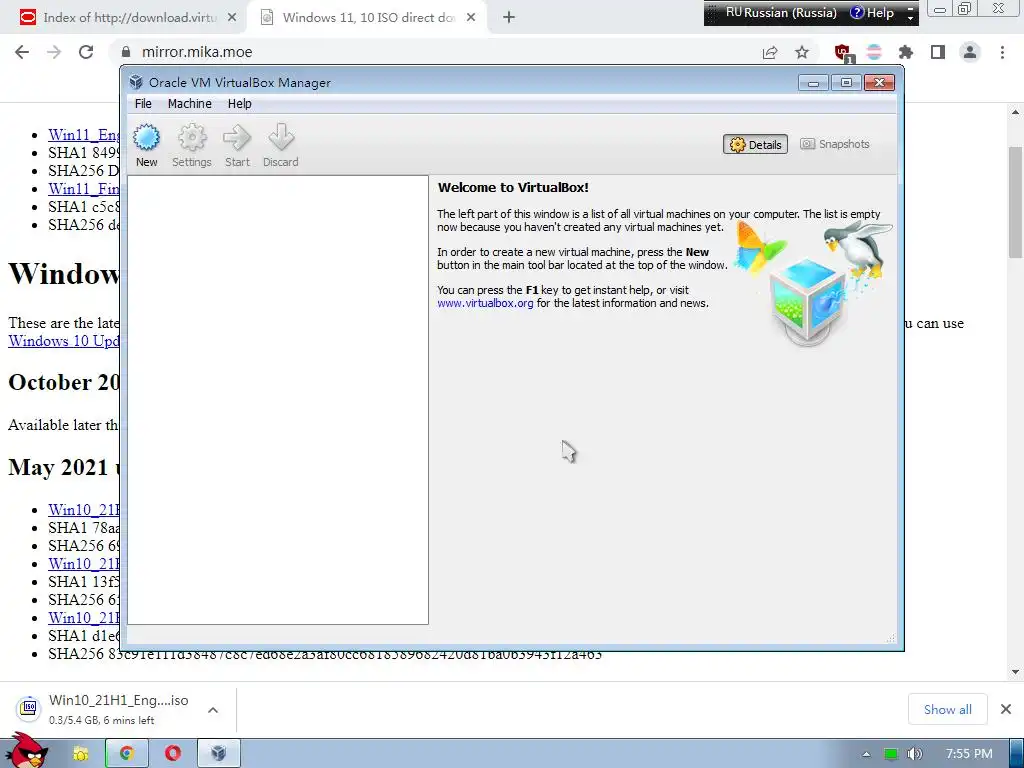This screenshot has width=1024, height=768.
Task: Click the page vertical scrollbar thumb
Action: (x=1015, y=202)
